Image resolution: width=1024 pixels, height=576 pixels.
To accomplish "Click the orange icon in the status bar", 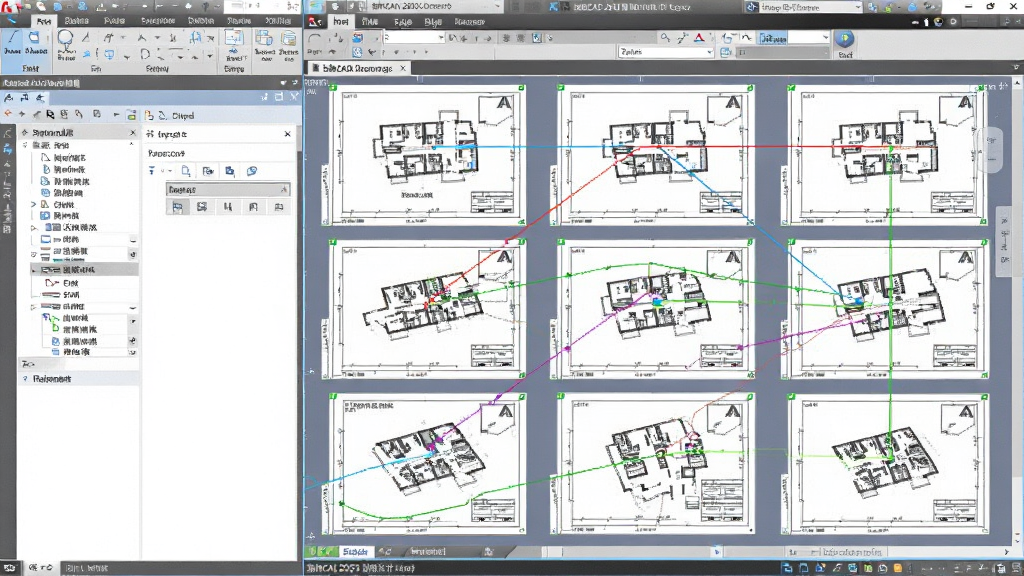I will pos(898,568).
